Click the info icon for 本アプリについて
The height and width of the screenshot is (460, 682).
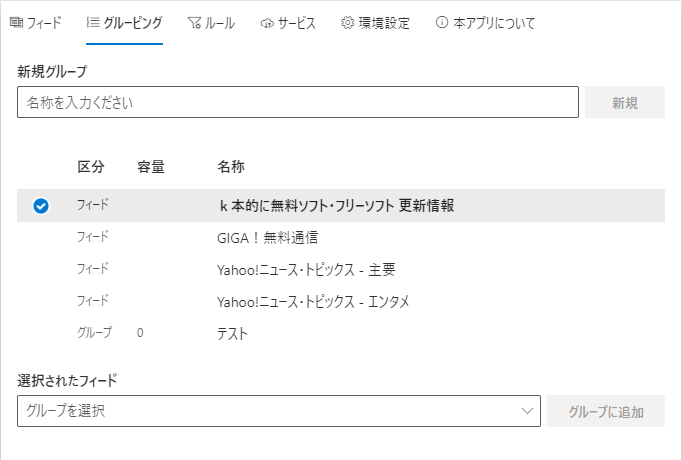click(441, 22)
